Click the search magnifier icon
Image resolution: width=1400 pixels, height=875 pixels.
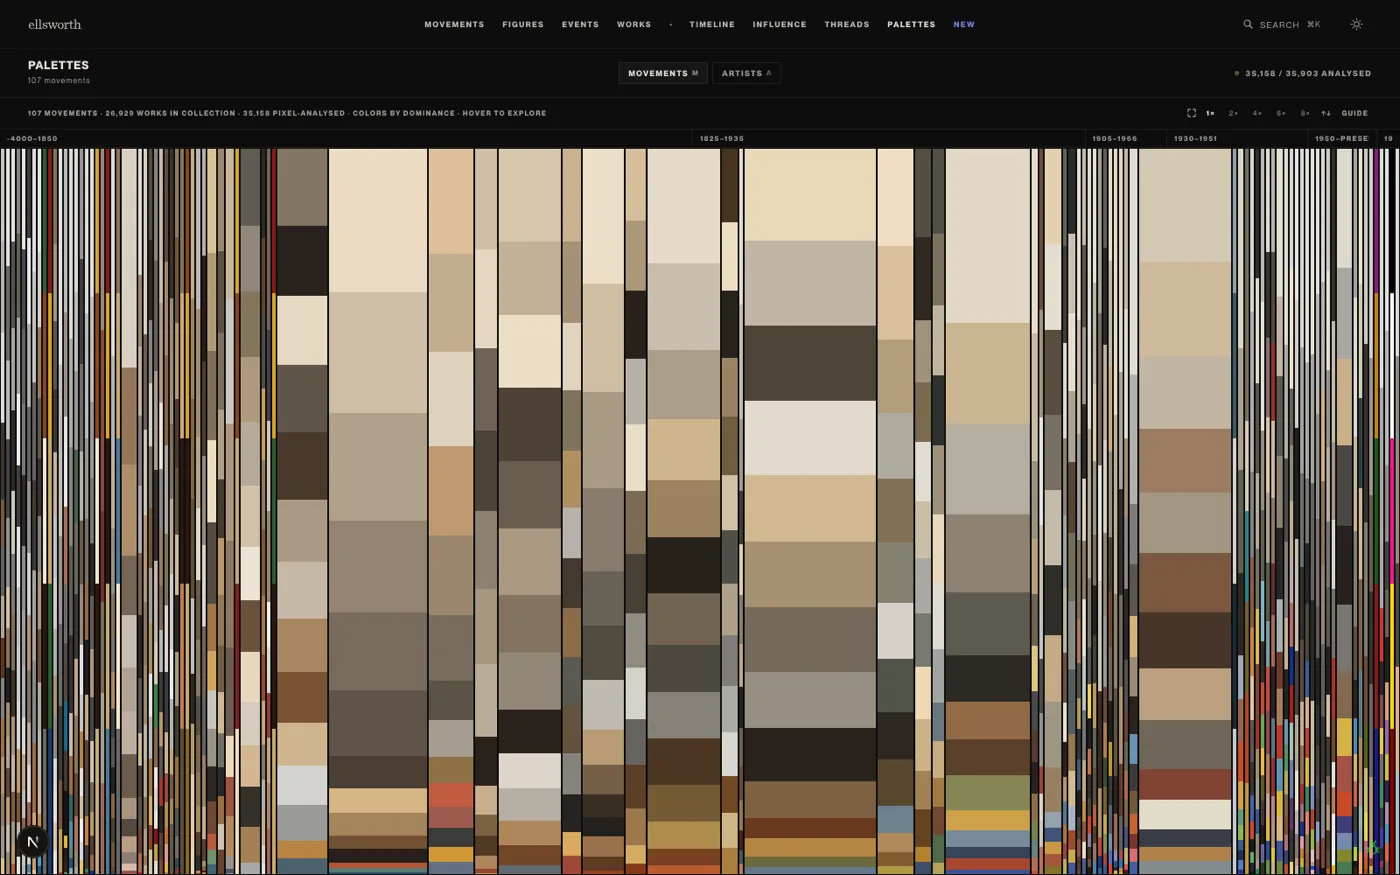(x=1248, y=24)
